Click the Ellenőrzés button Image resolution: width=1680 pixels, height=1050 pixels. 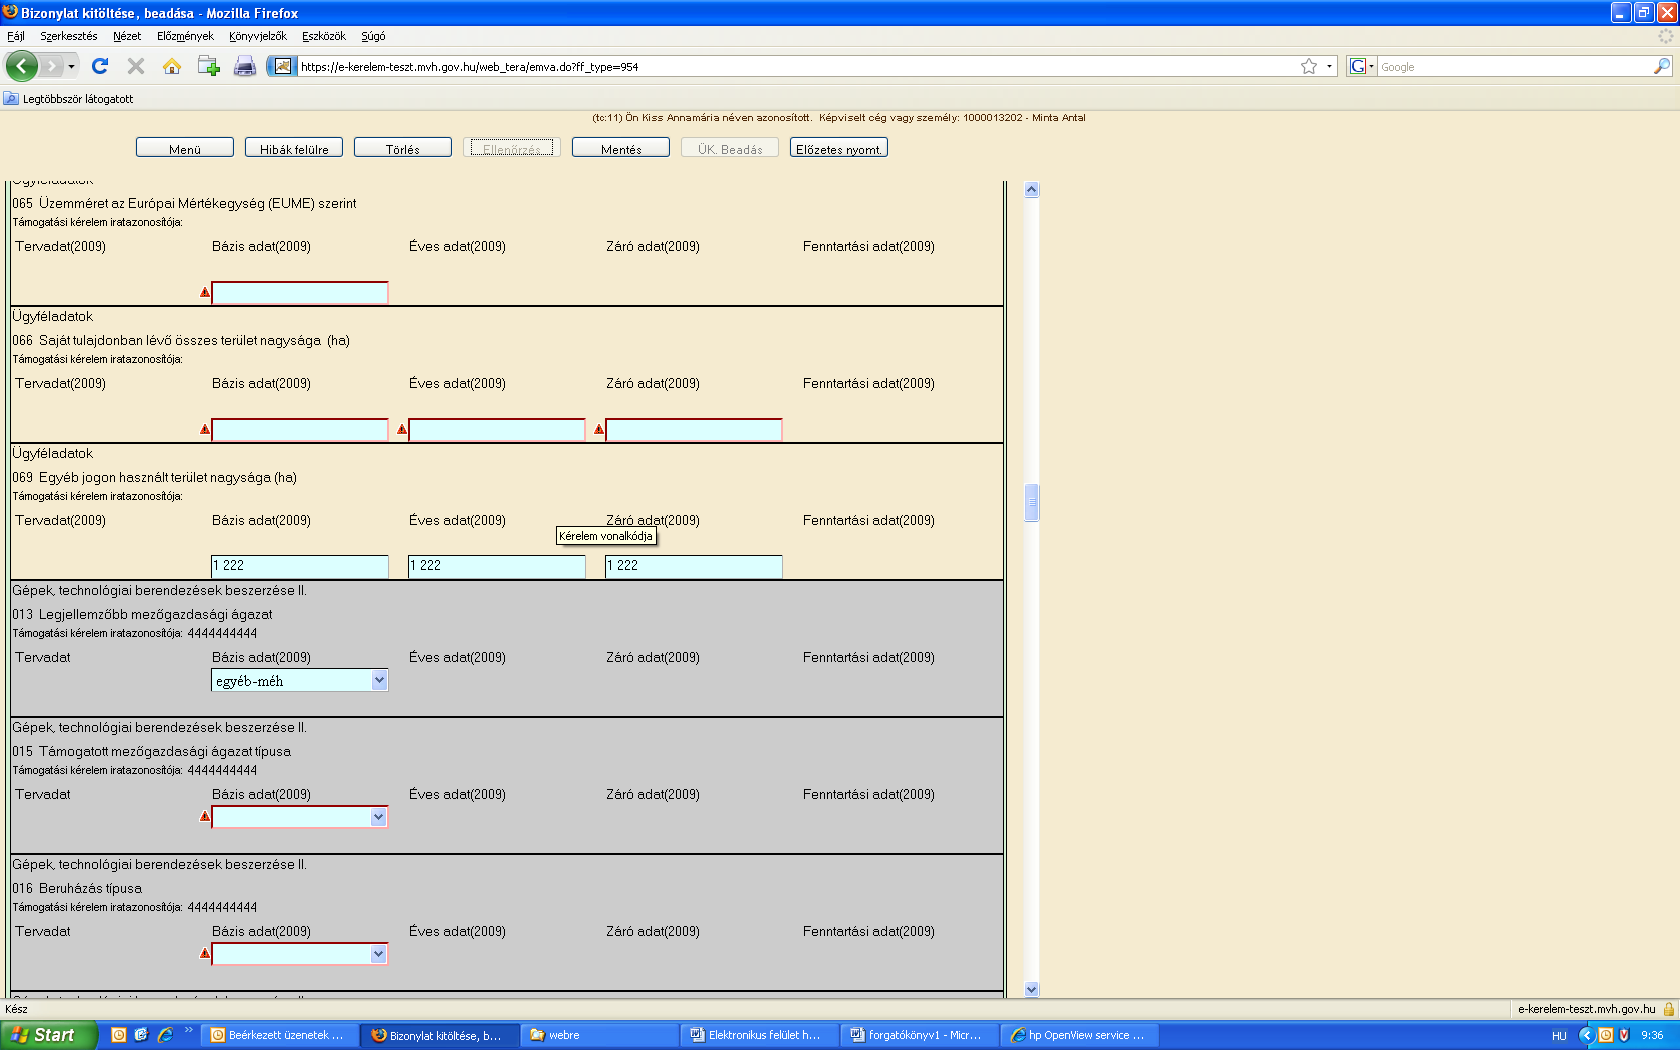512,148
